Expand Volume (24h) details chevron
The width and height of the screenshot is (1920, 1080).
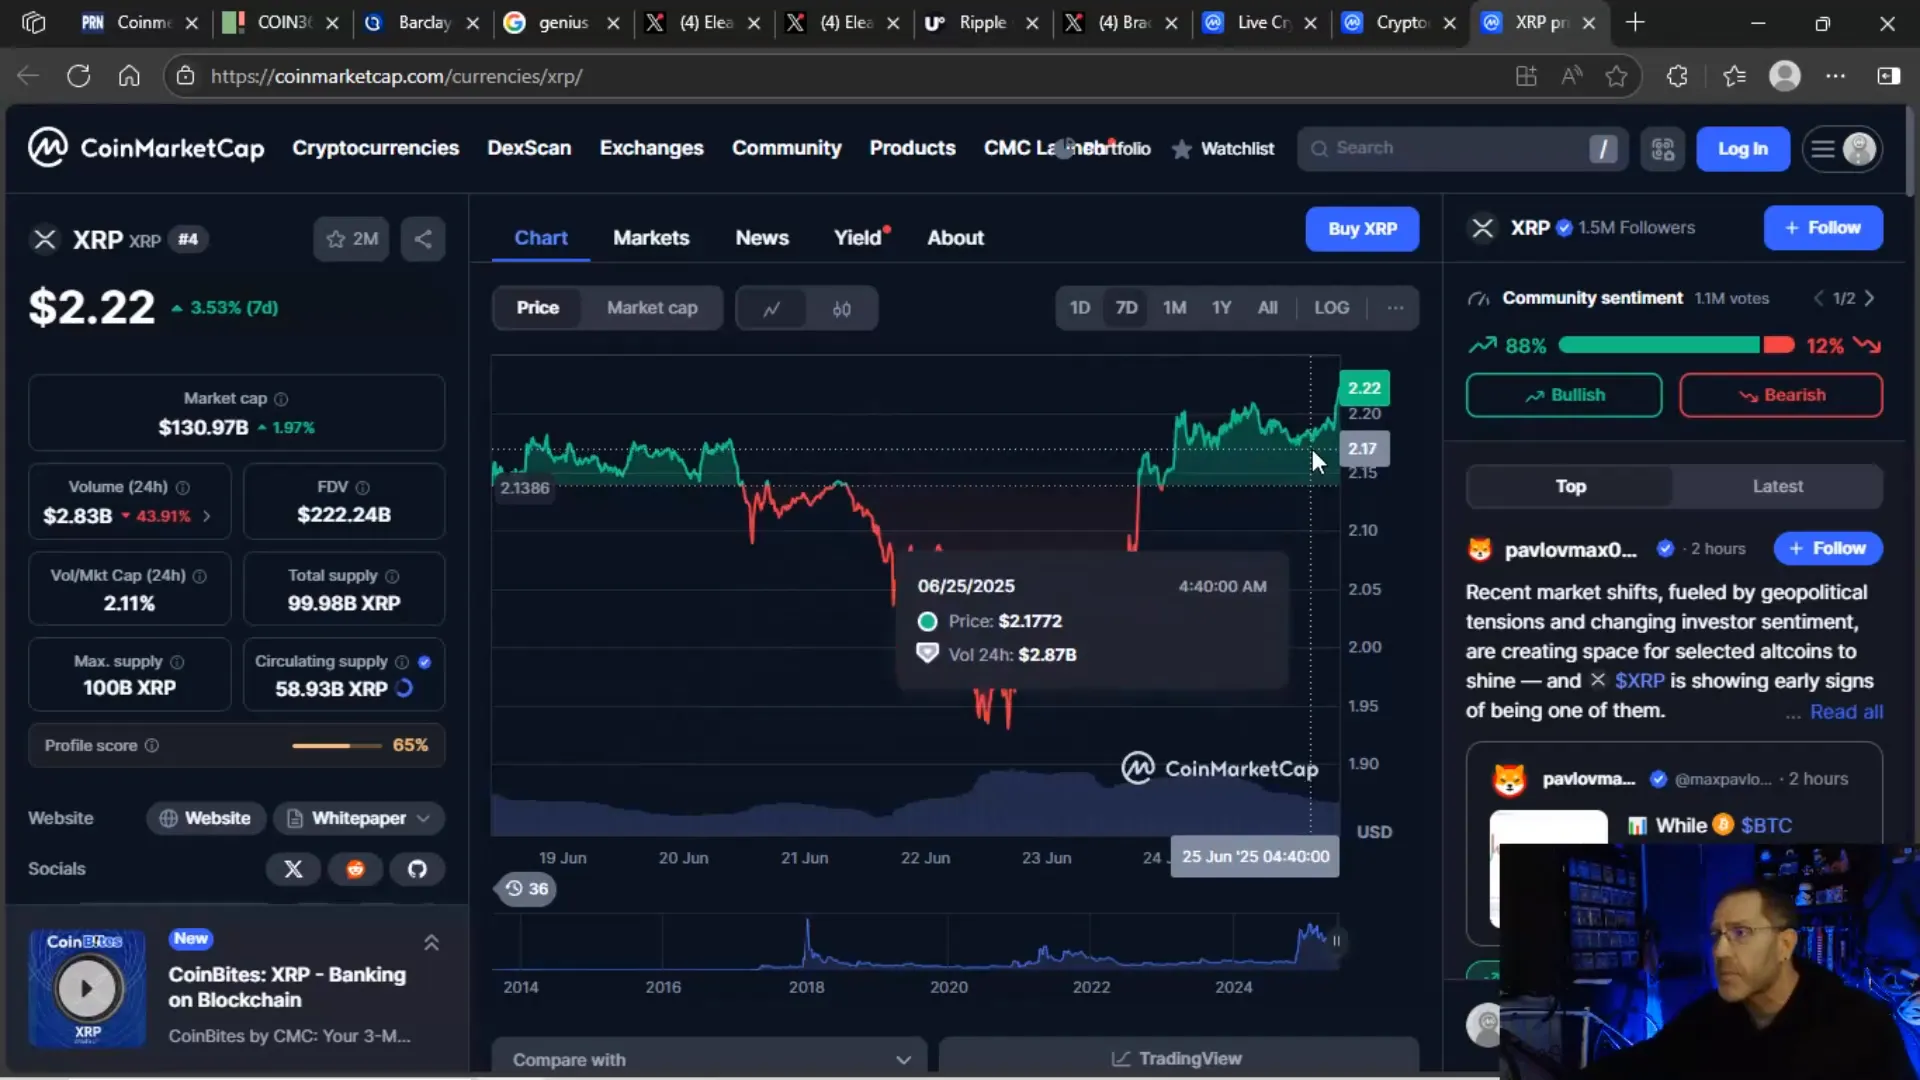click(x=207, y=517)
